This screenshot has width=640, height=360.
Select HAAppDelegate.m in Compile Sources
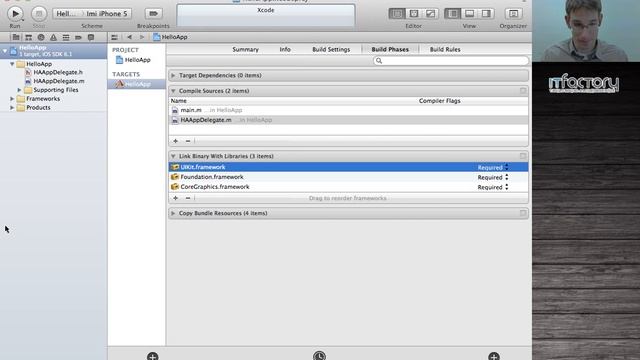pos(349,120)
